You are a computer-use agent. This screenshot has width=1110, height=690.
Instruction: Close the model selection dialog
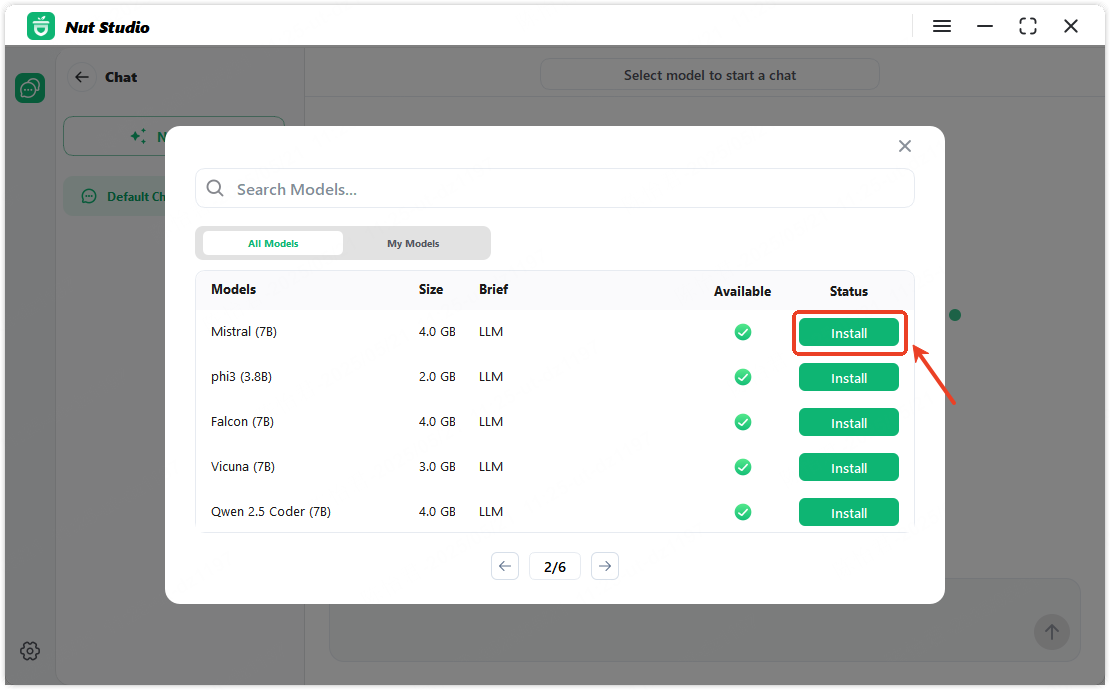coord(905,146)
